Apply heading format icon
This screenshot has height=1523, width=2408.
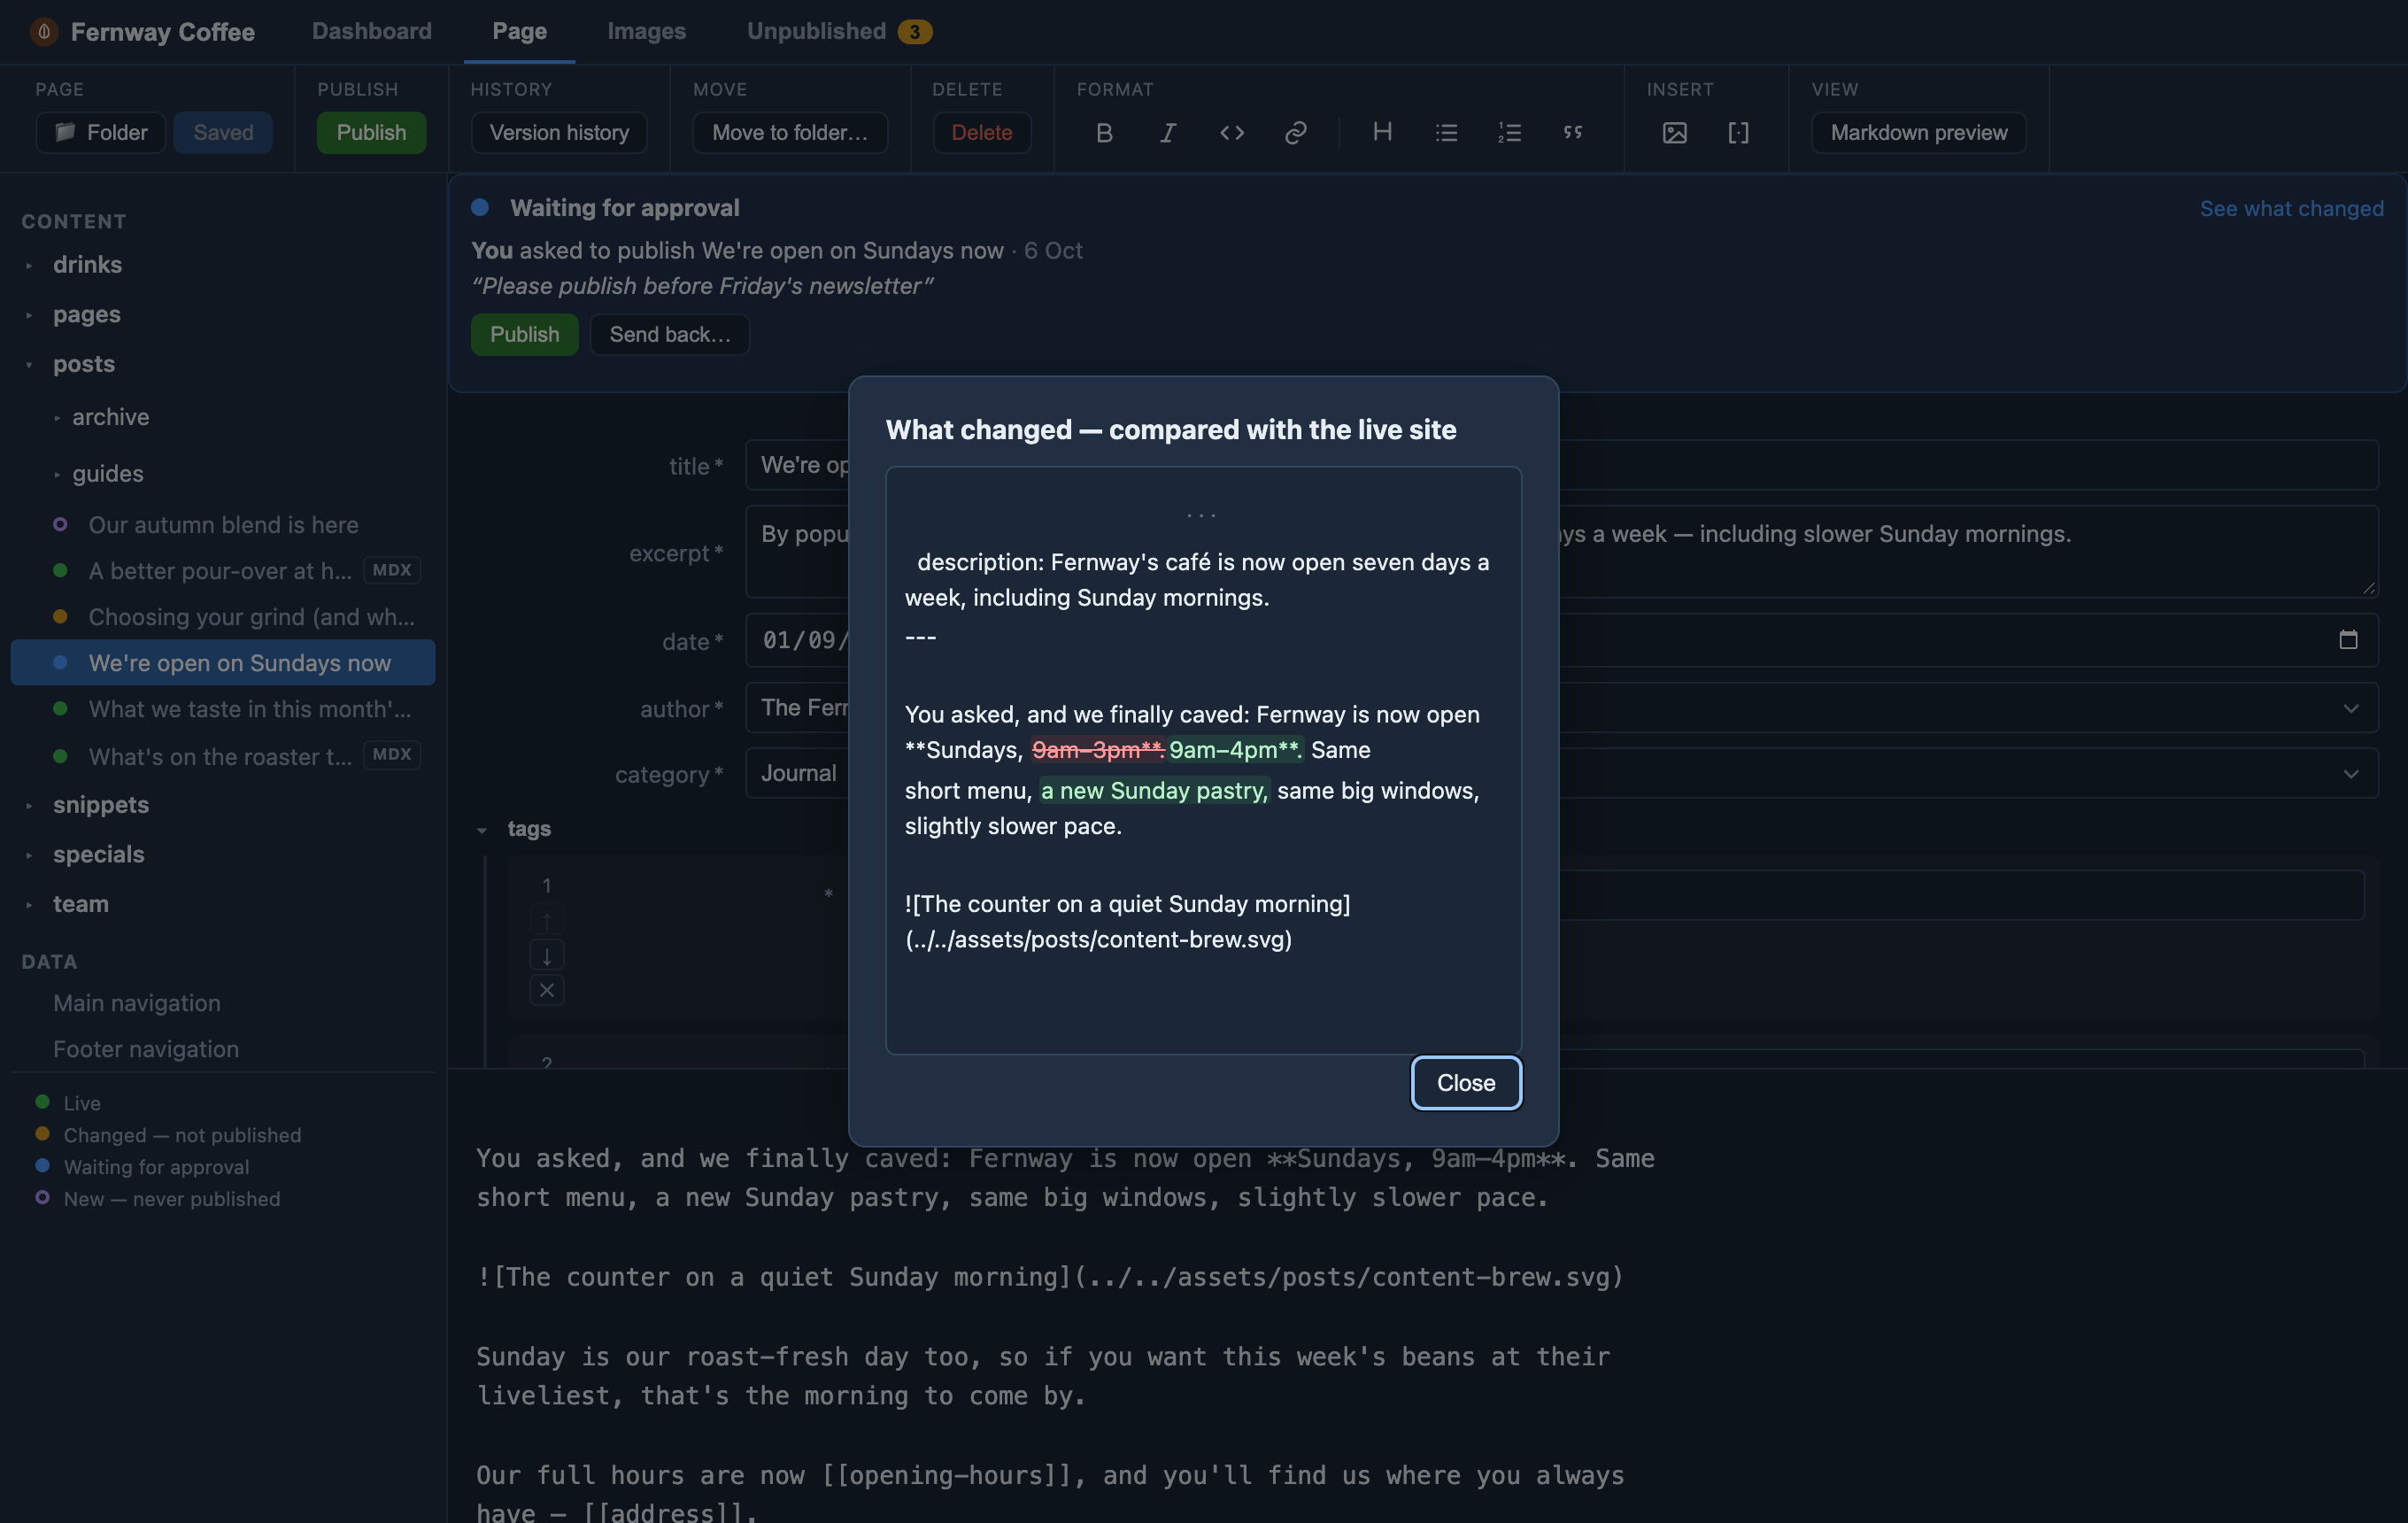[1382, 133]
